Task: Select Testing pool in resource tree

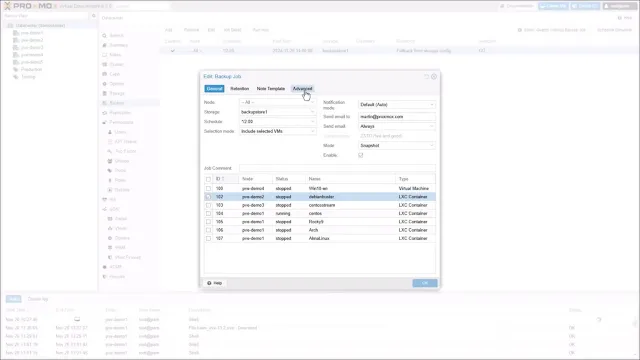Action: [x=28, y=77]
